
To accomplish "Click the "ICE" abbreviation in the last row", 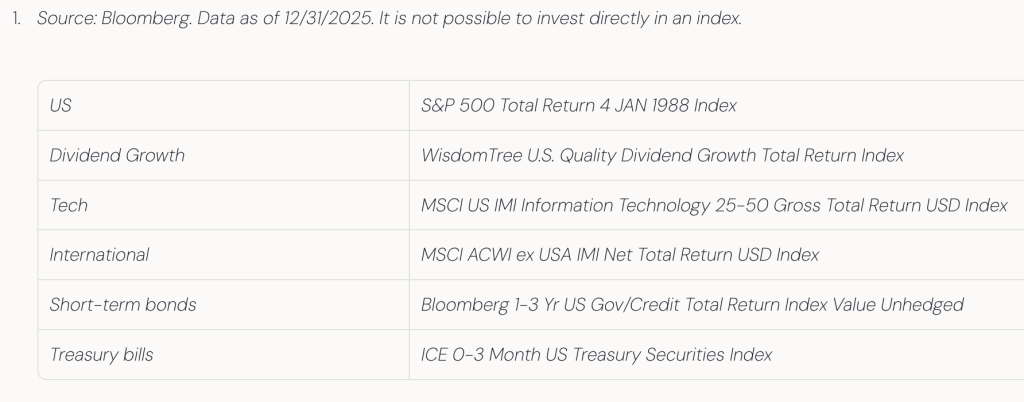I will [x=435, y=355].
